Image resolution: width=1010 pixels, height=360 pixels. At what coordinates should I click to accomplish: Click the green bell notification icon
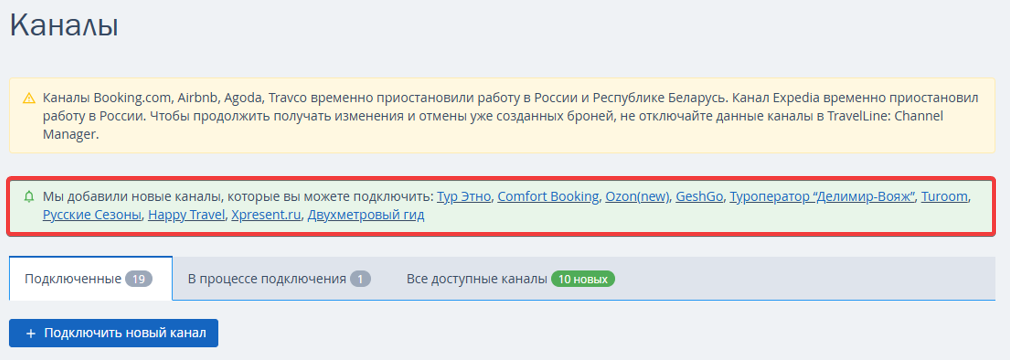tap(29, 196)
